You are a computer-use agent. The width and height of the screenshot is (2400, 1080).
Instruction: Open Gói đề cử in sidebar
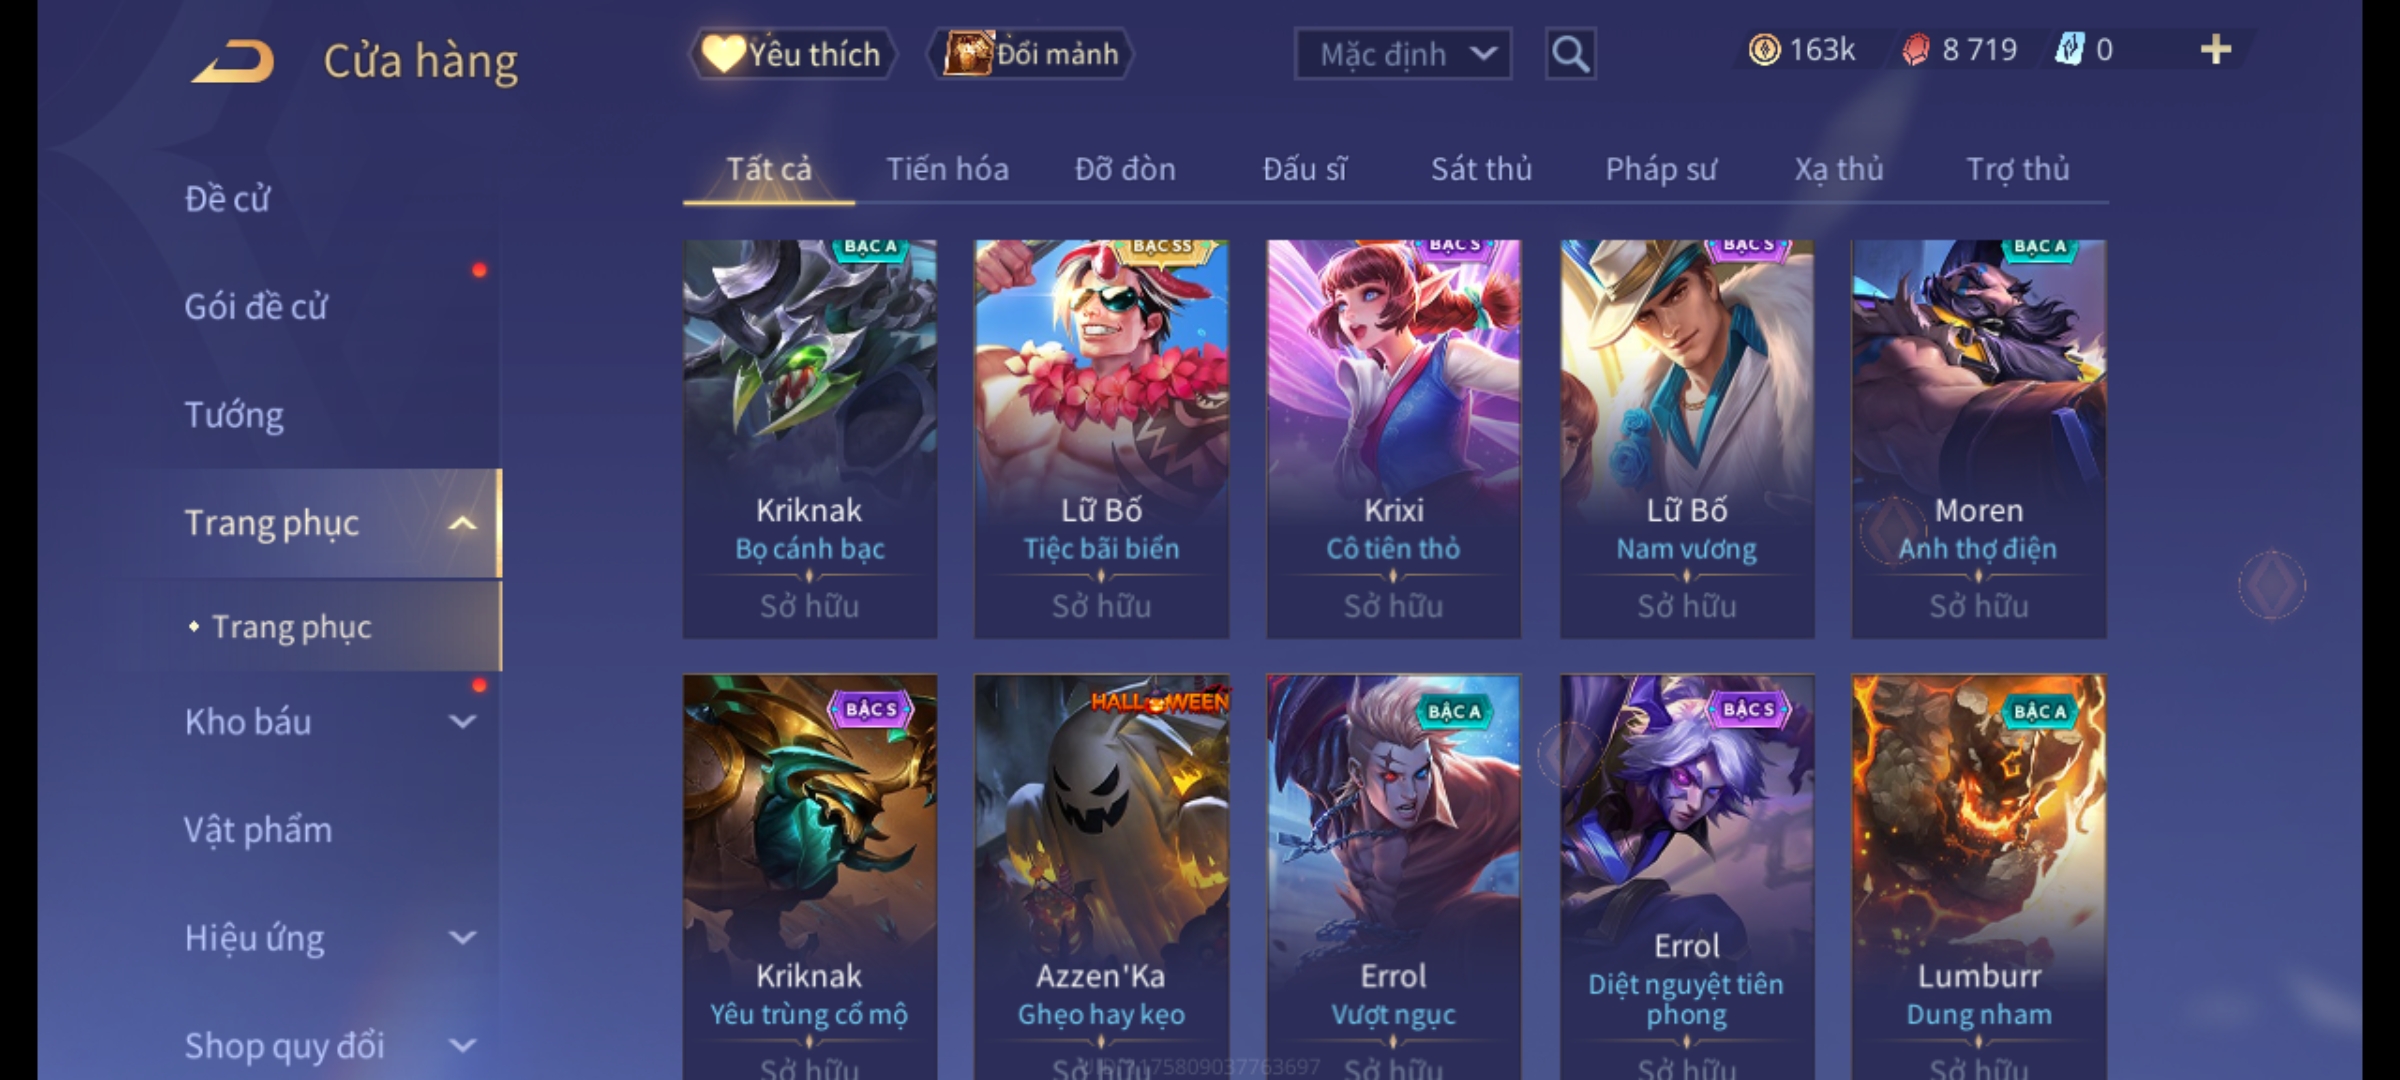click(x=256, y=306)
